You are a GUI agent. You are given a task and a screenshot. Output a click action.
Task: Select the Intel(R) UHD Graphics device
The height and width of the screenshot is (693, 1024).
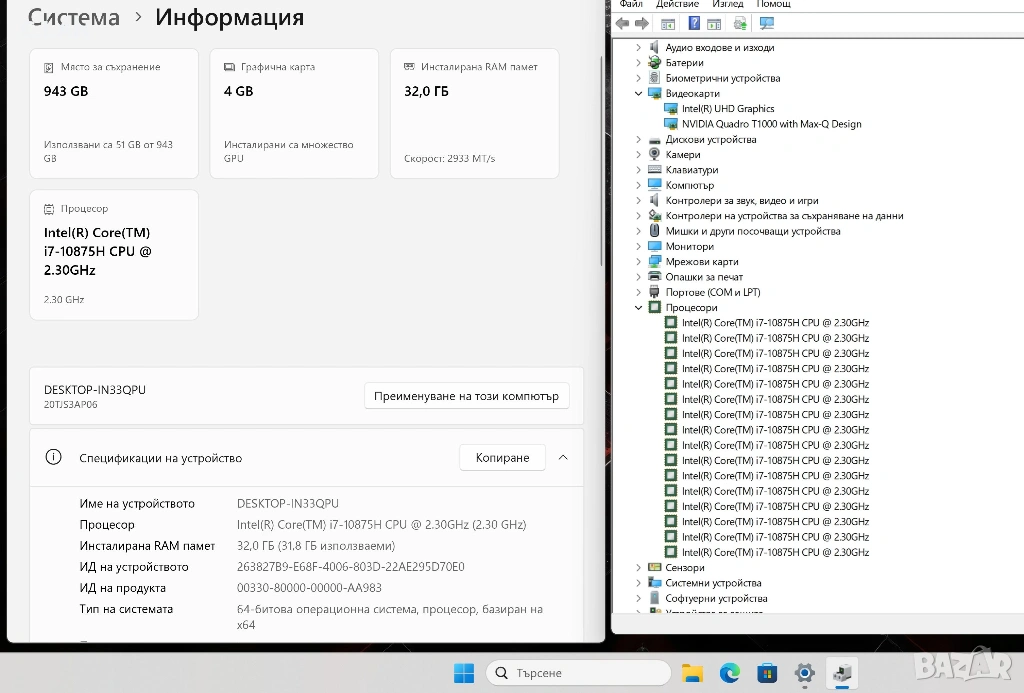[728, 109]
